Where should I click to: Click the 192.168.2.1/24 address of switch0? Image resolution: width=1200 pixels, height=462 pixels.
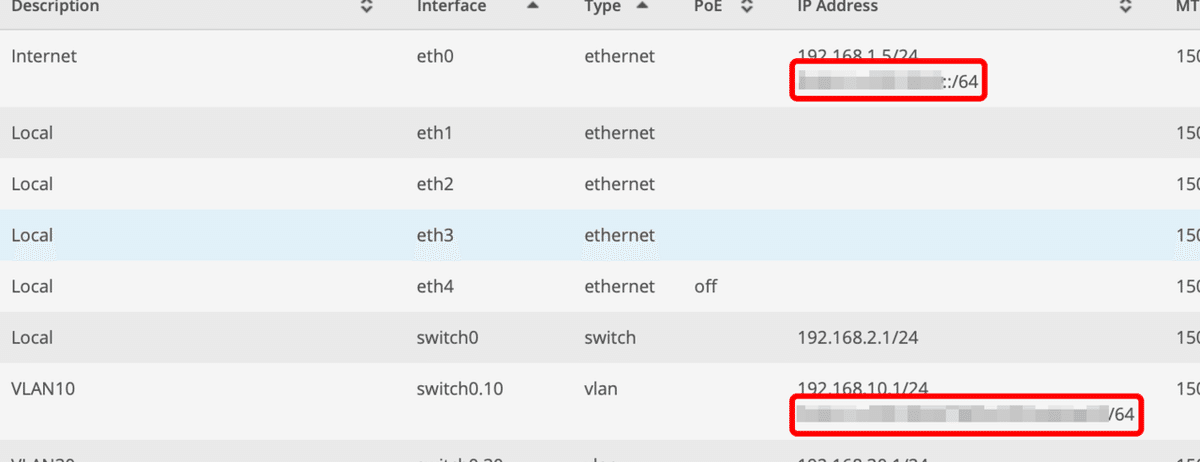tap(857, 338)
